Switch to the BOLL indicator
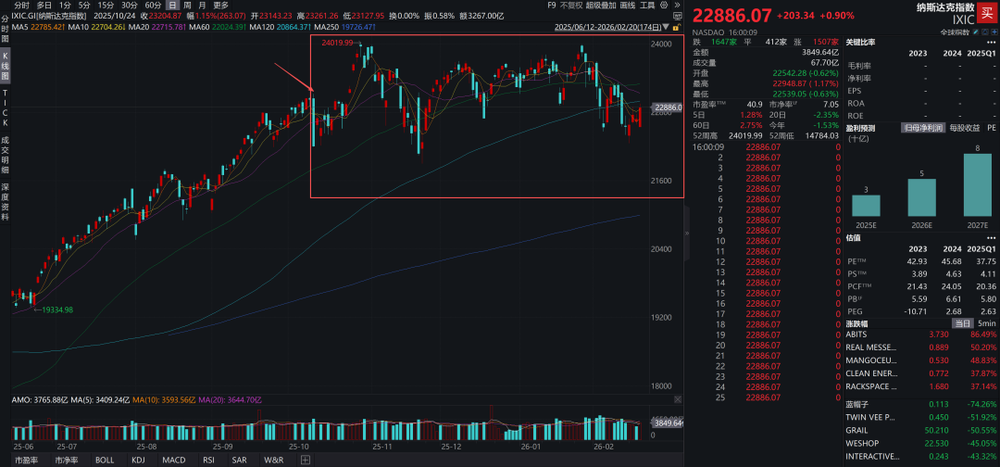The image size is (1000, 467). coord(104,460)
